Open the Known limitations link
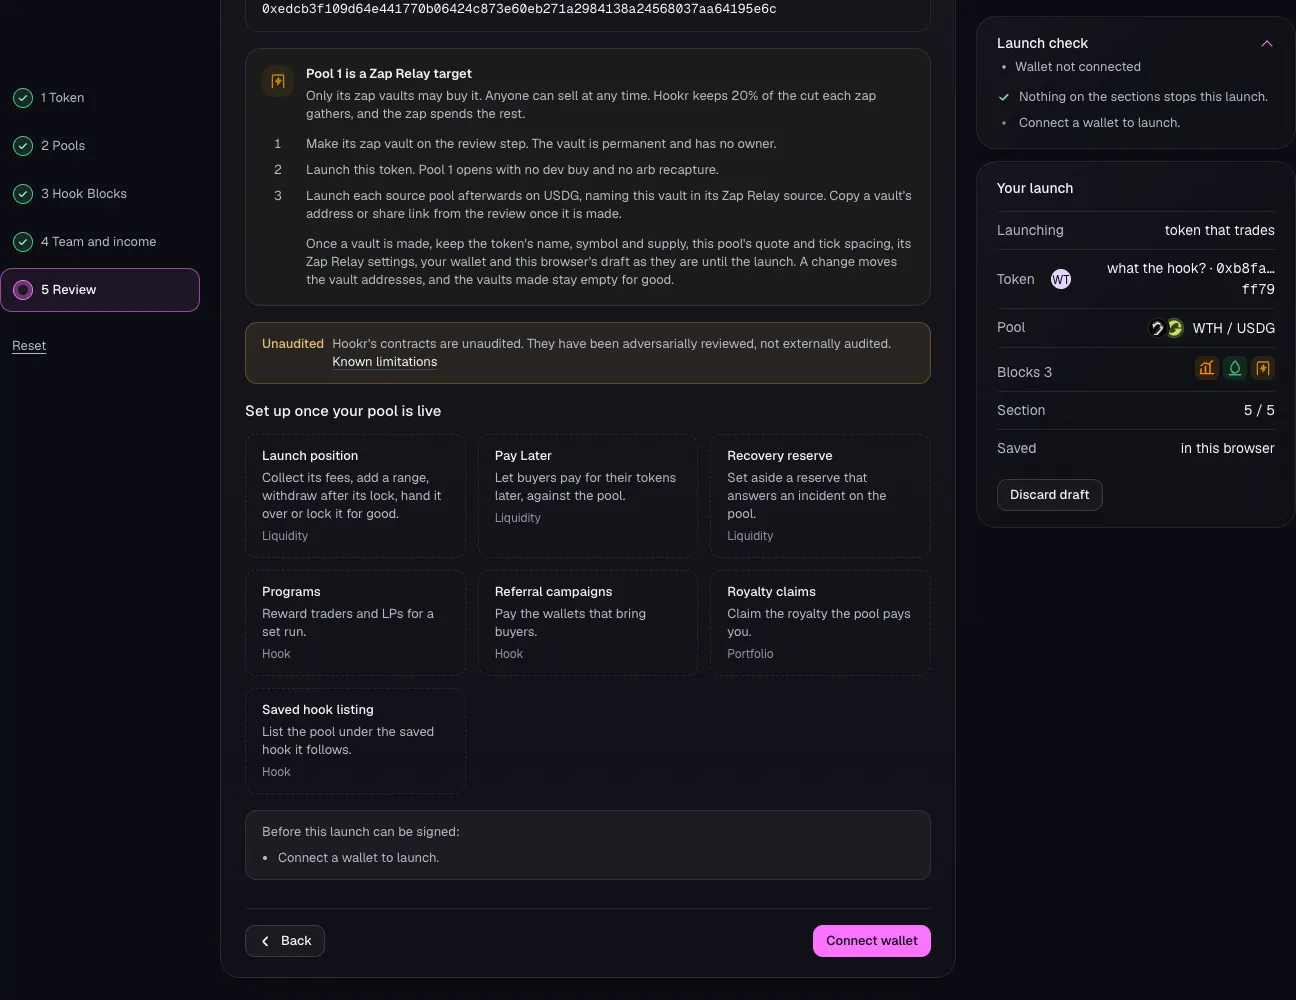 pyautogui.click(x=385, y=362)
